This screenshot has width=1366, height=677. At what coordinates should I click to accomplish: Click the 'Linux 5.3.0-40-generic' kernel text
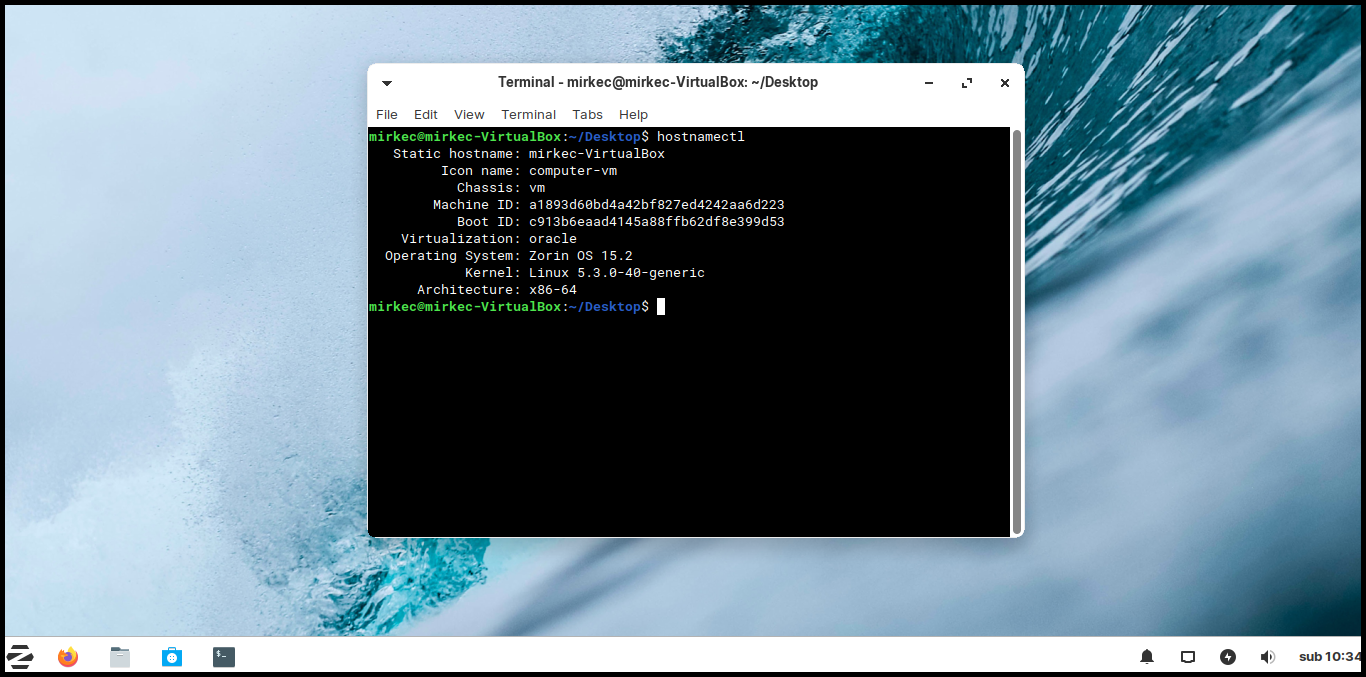(x=617, y=272)
